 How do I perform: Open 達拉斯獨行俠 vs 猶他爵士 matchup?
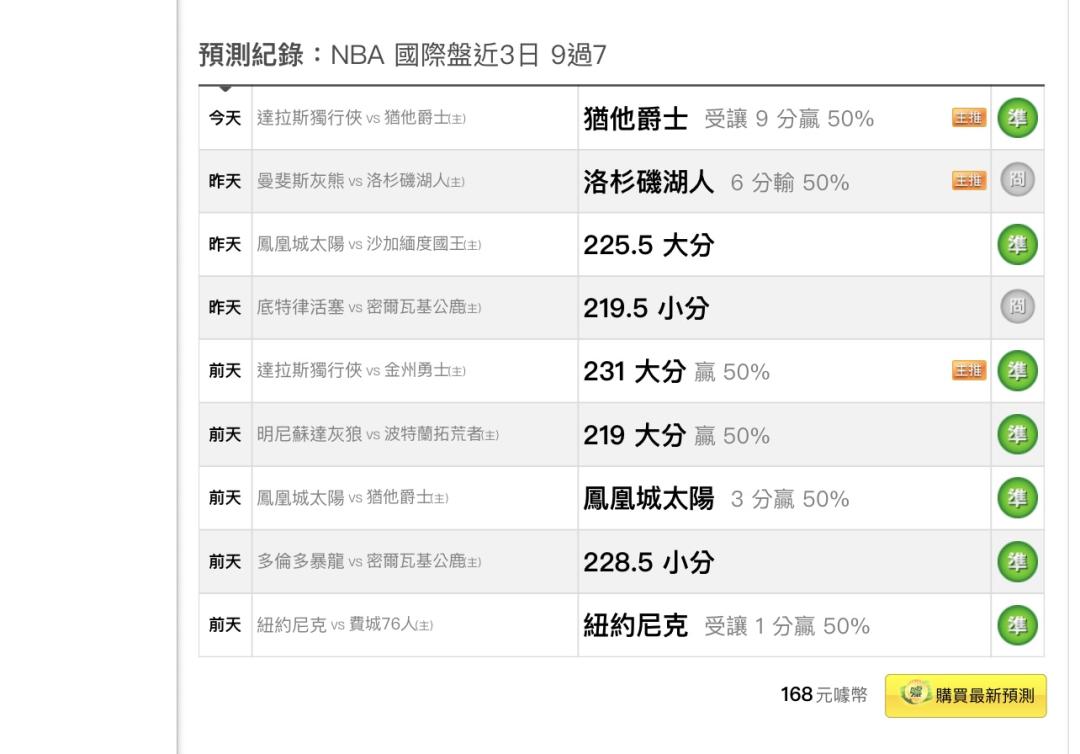click(x=362, y=119)
